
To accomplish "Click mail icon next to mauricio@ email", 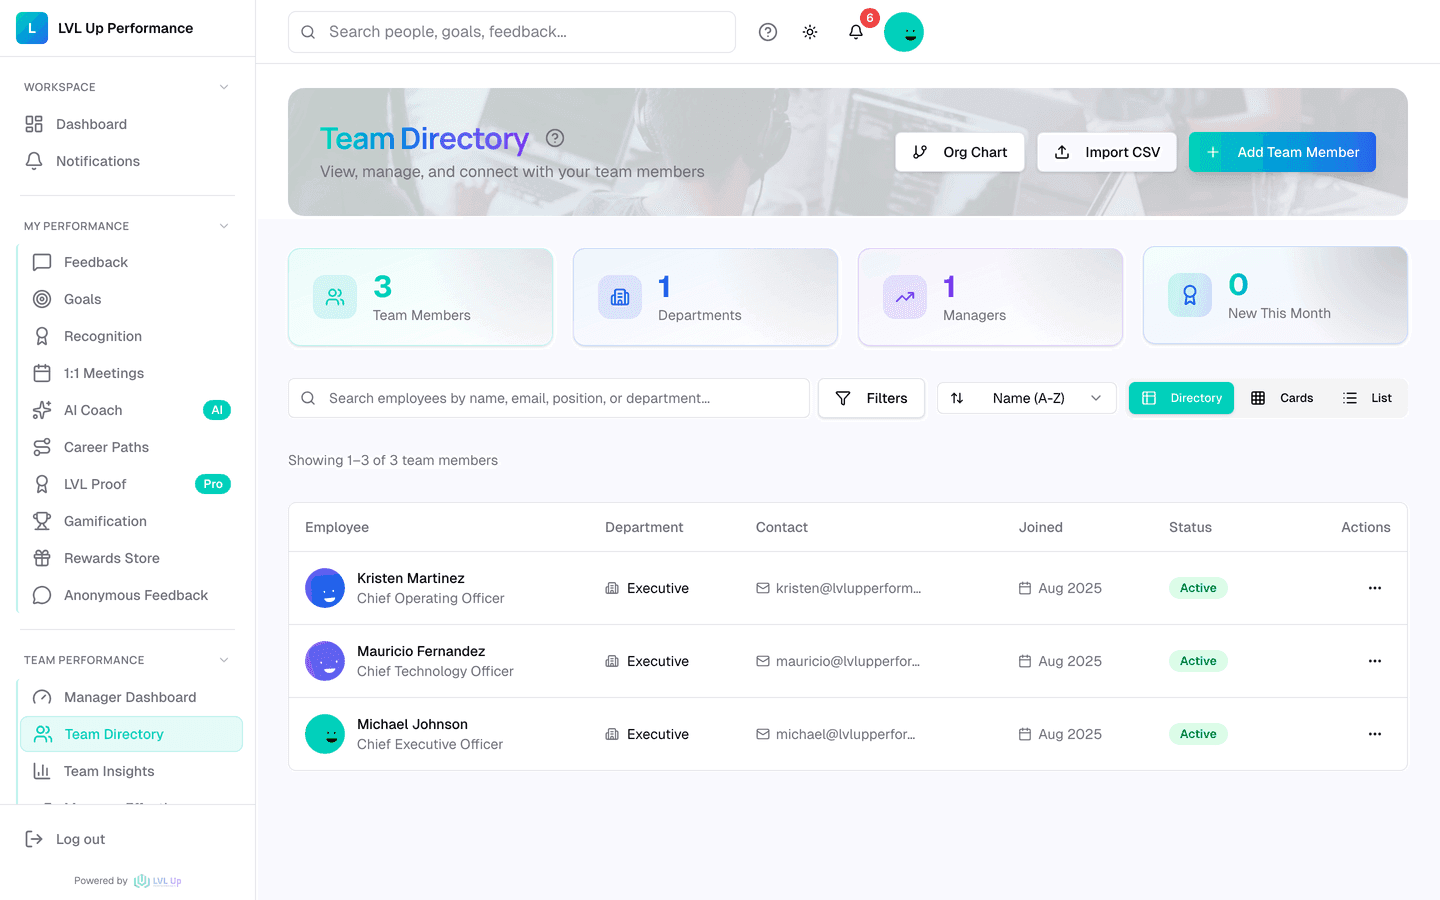I will click(x=763, y=661).
